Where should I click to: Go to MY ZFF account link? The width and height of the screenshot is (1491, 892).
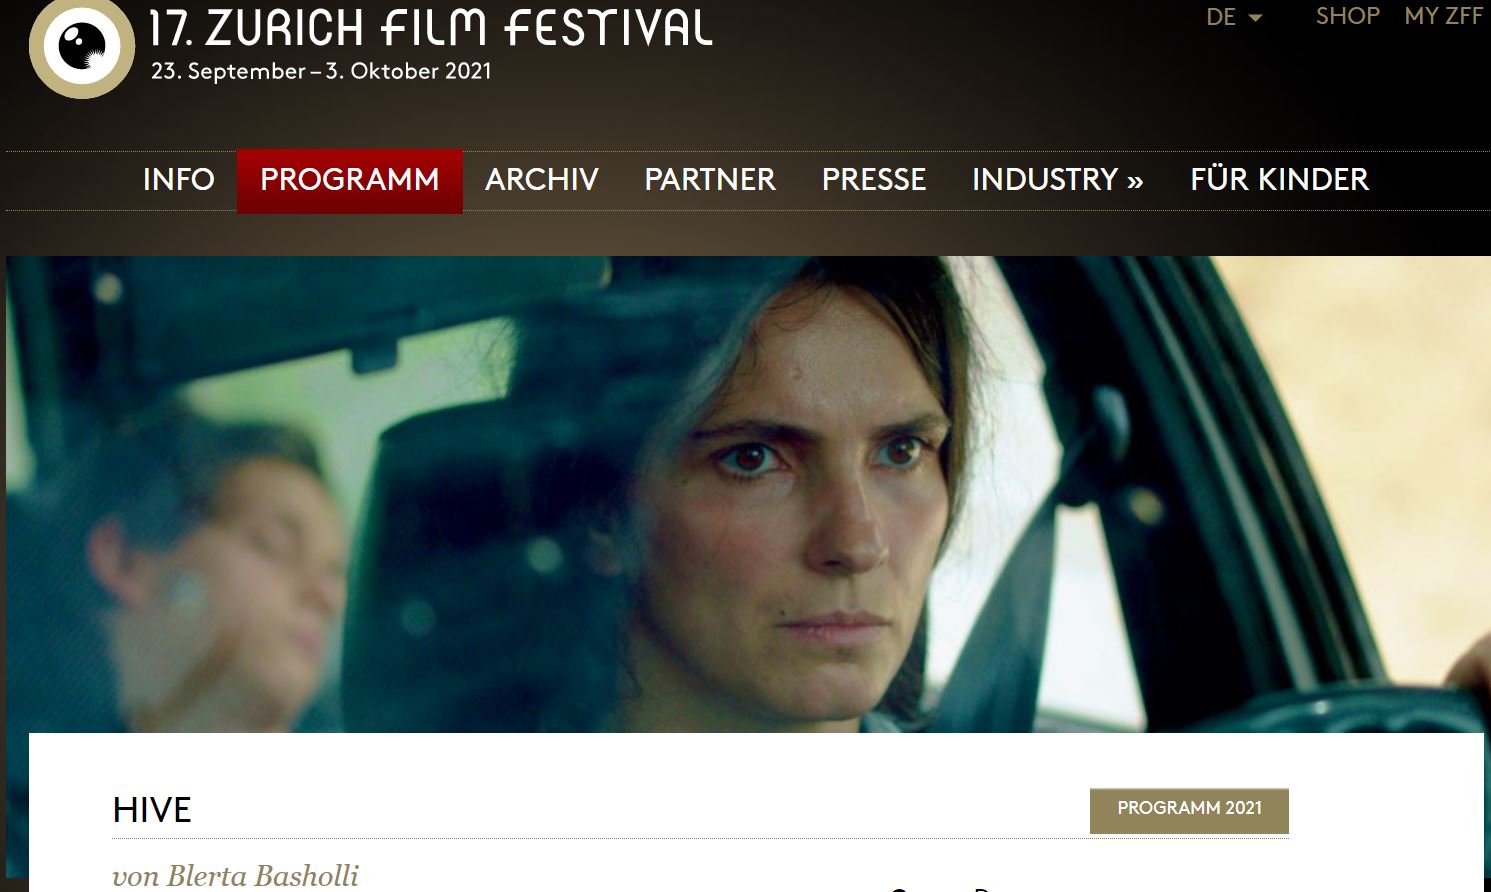click(1443, 16)
